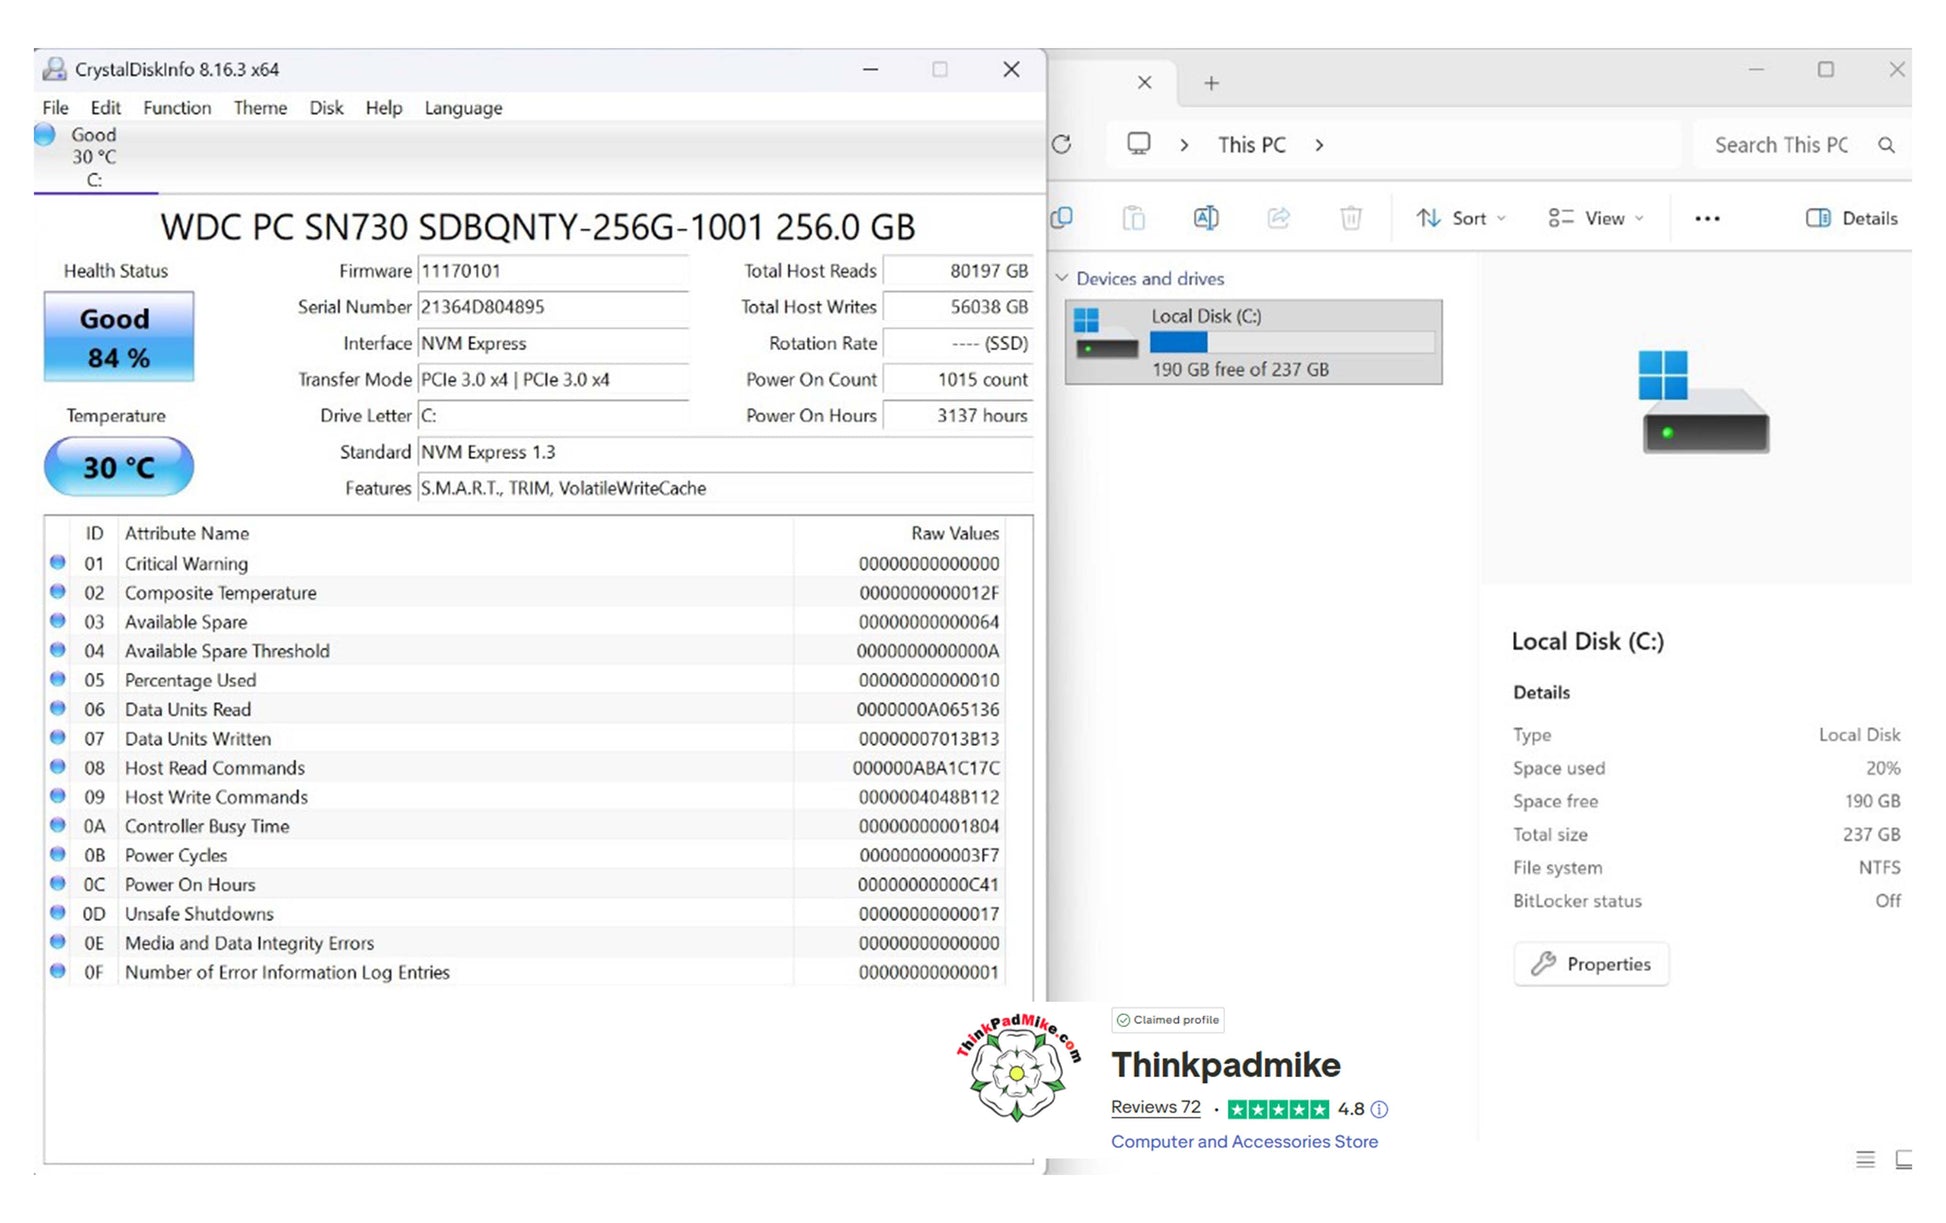Open the three-dots See more menu
The image size is (1946, 1223).
[x=1707, y=218]
